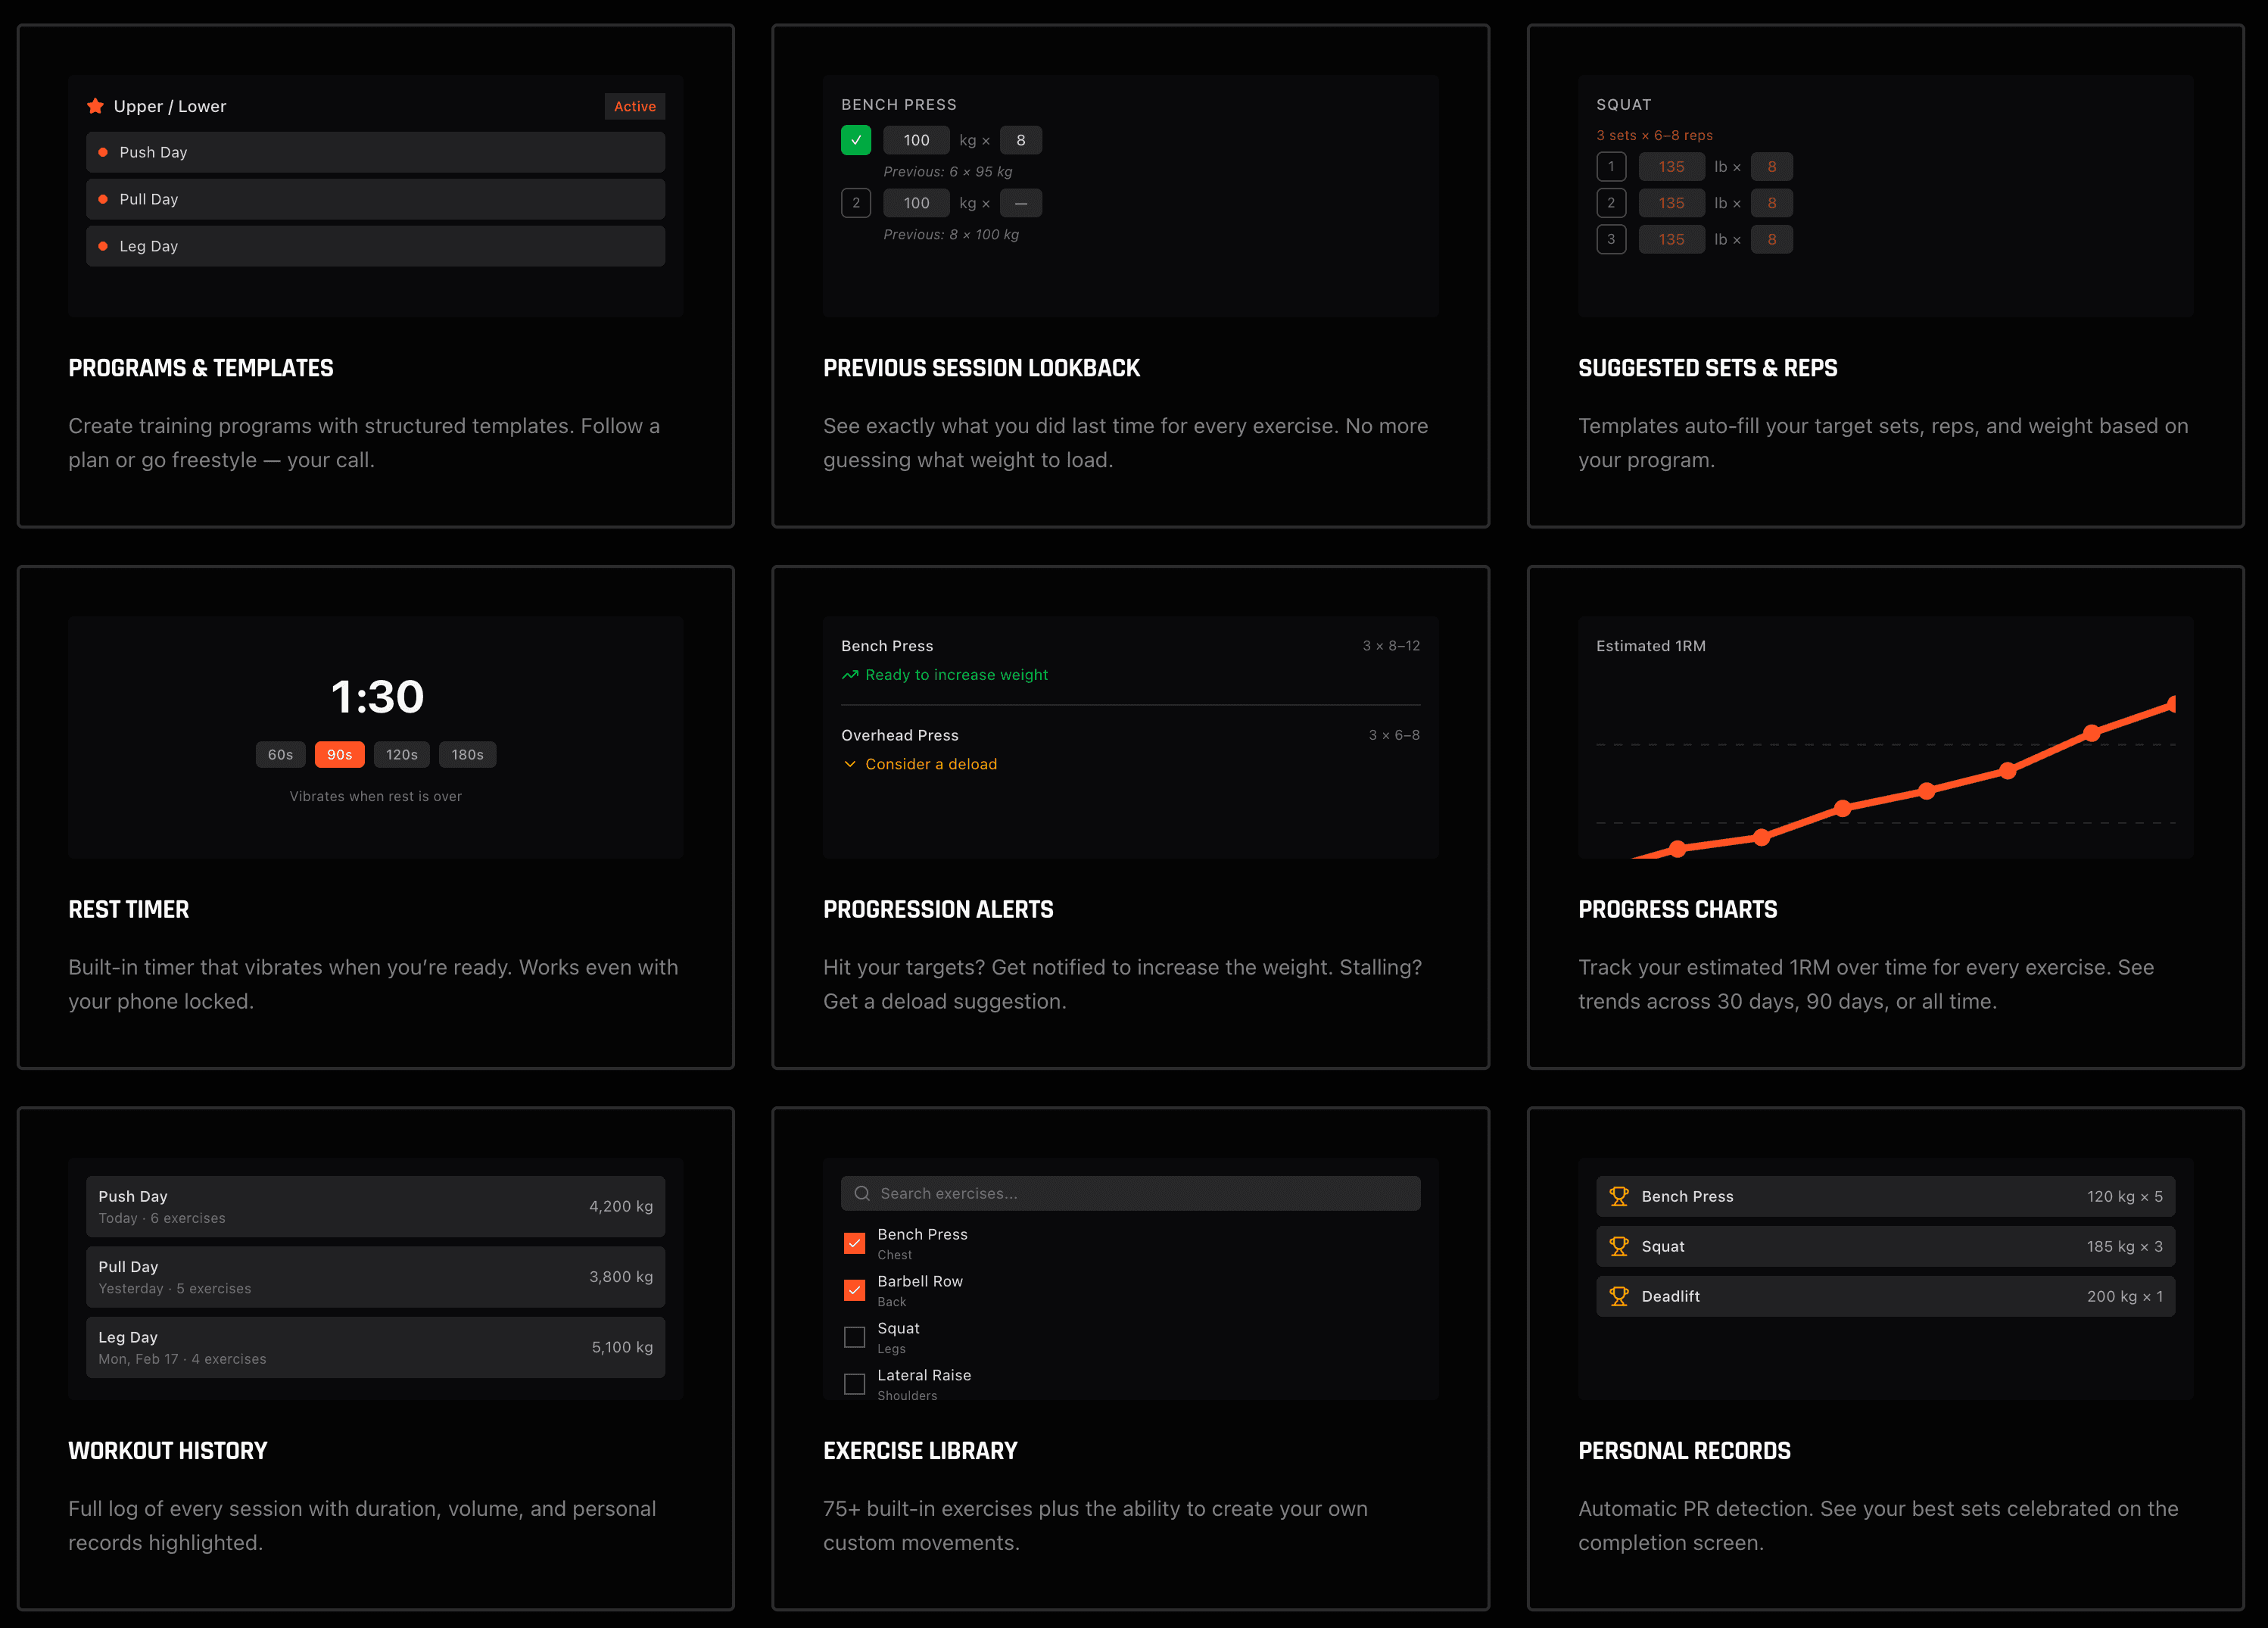Click the Ready to increase weight link
2268x1628 pixels.
tap(956, 675)
